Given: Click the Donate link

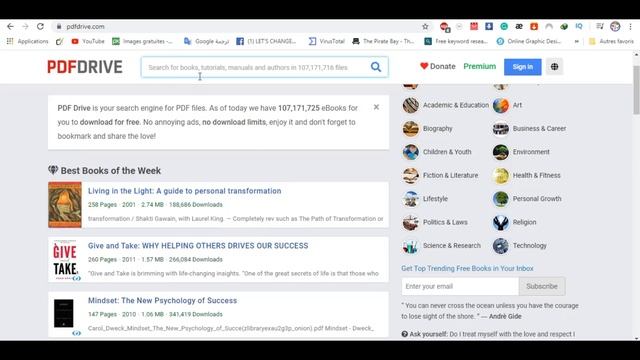Looking at the screenshot, I should (x=438, y=66).
